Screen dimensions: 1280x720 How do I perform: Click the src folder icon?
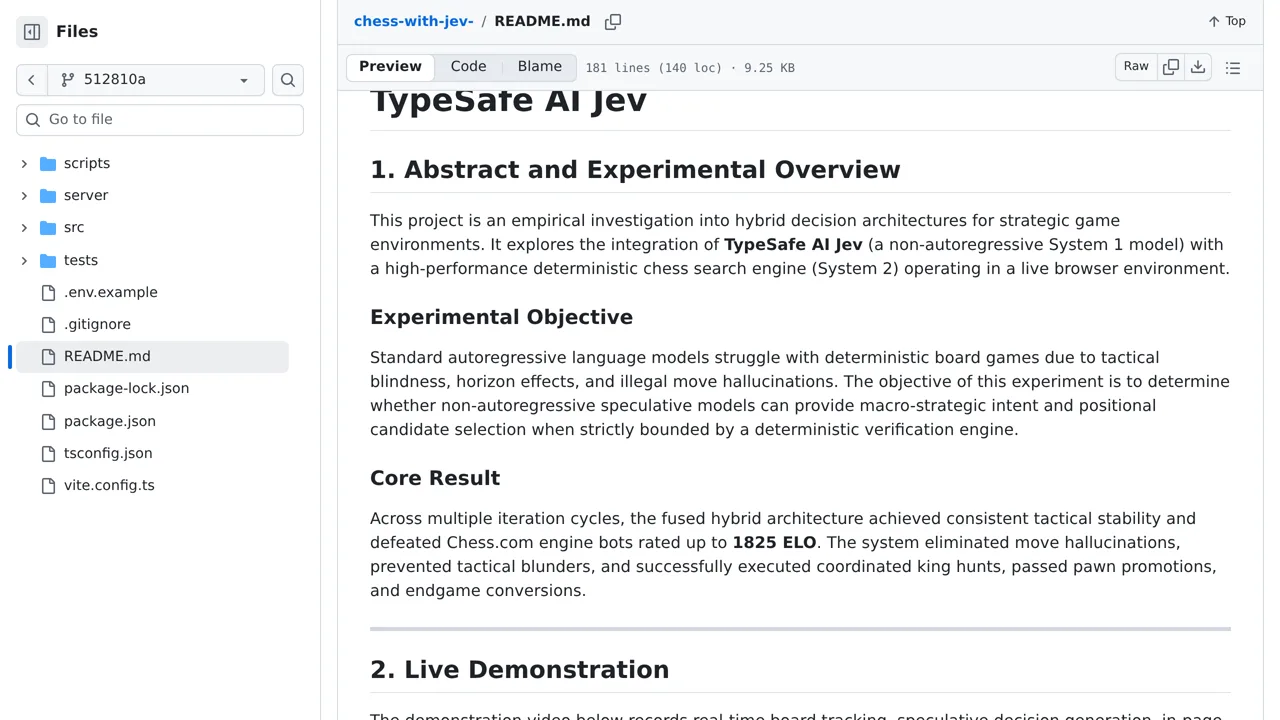48,228
